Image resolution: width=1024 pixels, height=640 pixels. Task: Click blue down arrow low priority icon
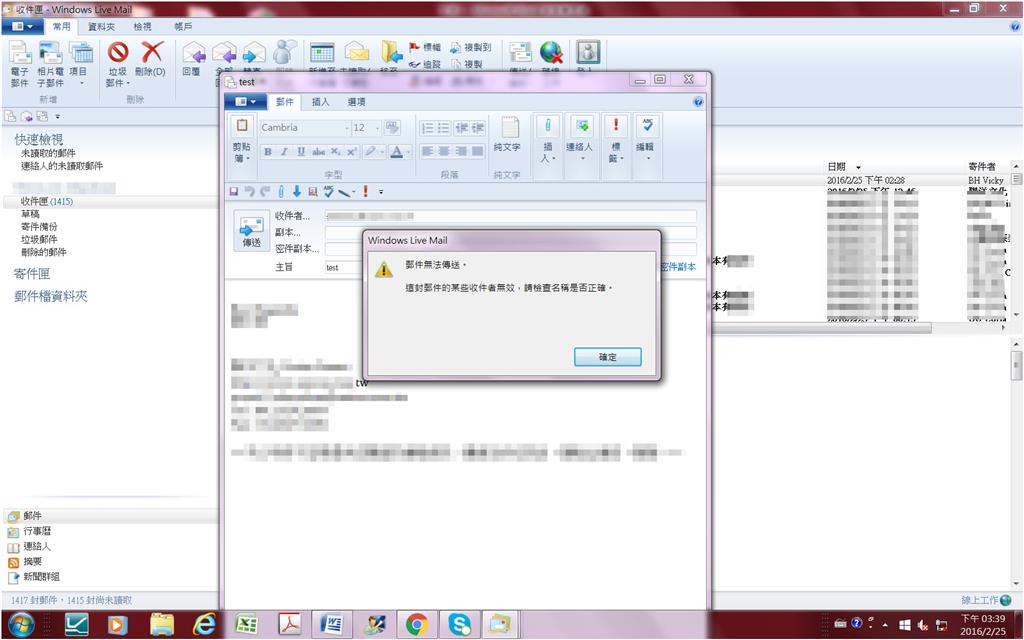[x=296, y=191]
